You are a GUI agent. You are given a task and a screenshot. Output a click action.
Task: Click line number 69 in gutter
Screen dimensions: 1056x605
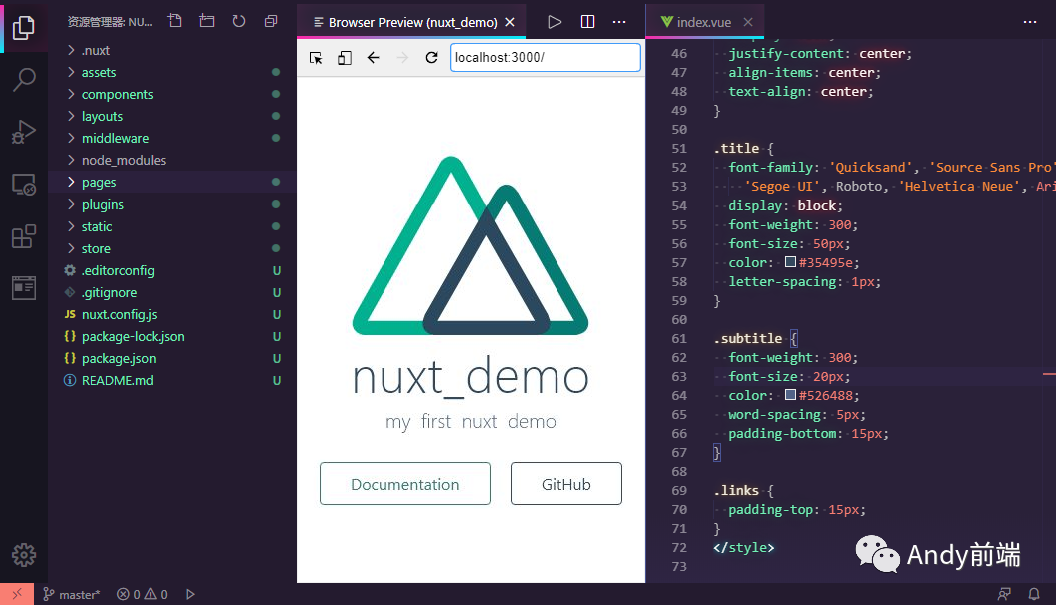[x=679, y=490]
